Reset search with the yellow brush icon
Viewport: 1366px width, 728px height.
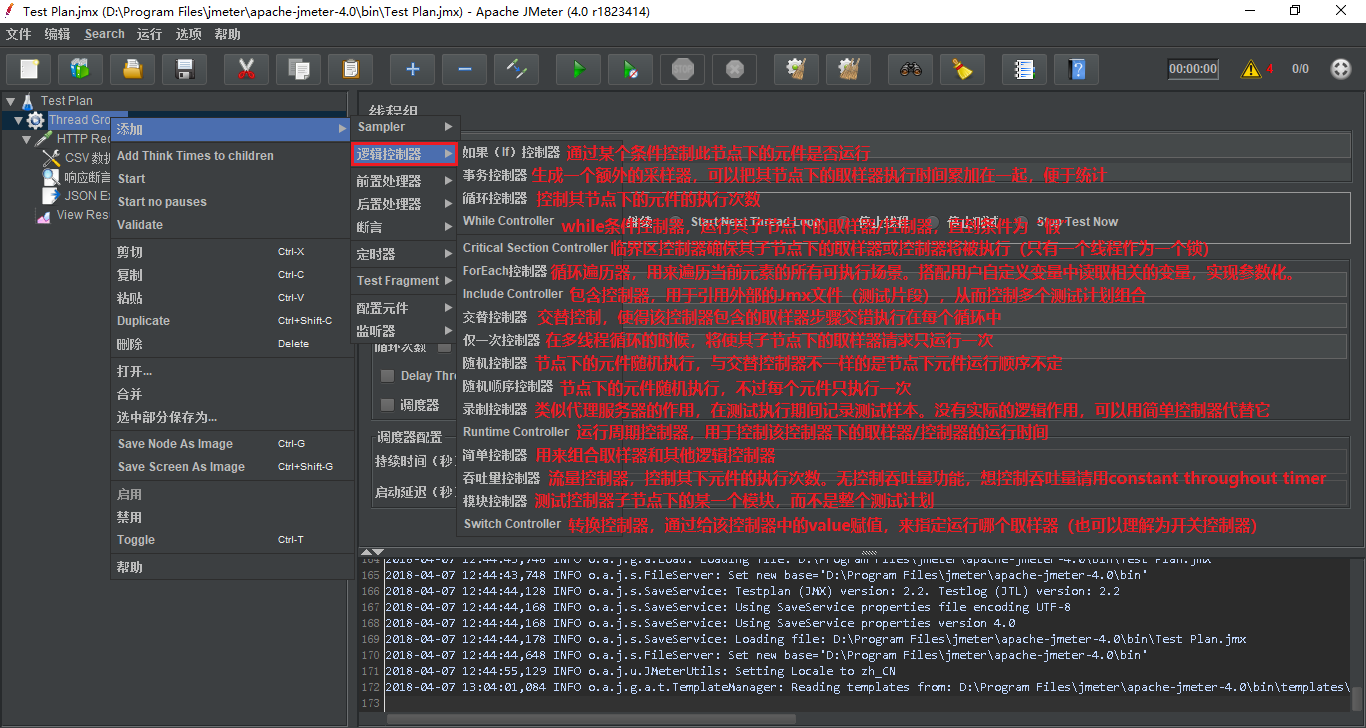(962, 69)
